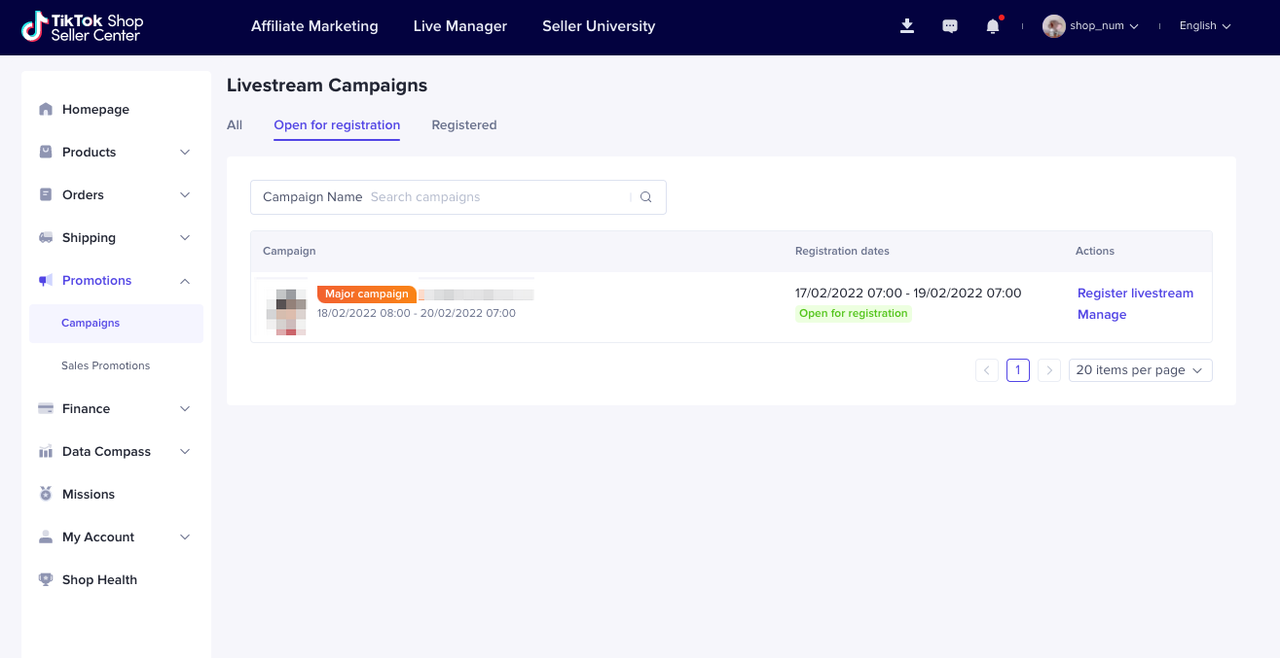Open the 20 items per page dropdown

pyautogui.click(x=1140, y=370)
